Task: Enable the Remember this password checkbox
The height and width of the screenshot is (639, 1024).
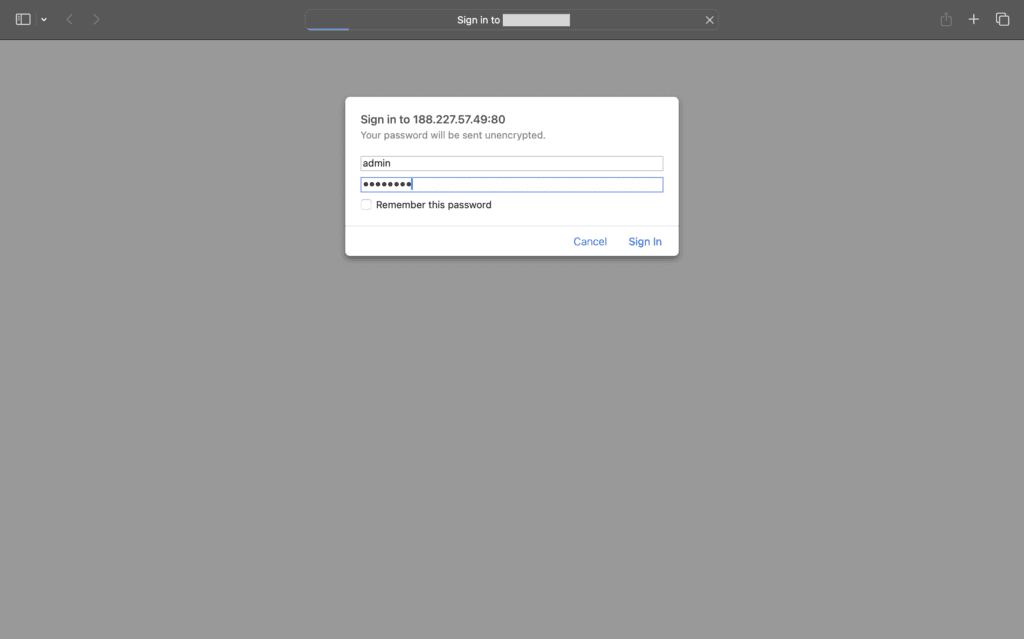Action: pos(366,204)
